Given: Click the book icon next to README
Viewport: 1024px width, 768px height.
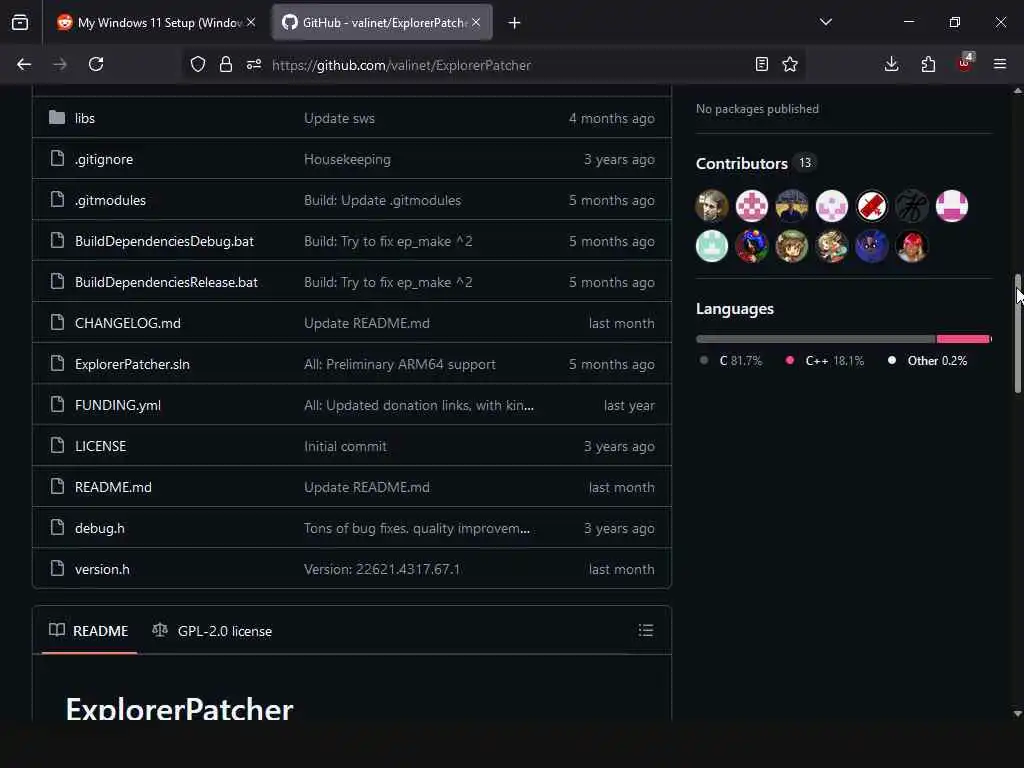Looking at the screenshot, I should [x=57, y=630].
